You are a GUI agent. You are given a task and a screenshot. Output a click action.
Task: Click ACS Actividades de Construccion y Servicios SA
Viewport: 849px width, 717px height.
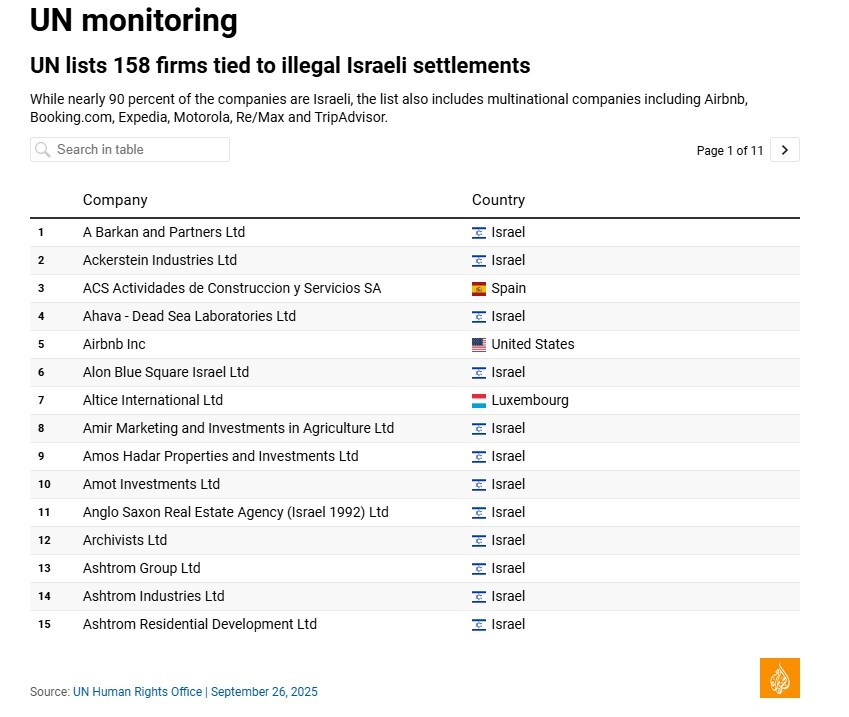coord(232,288)
